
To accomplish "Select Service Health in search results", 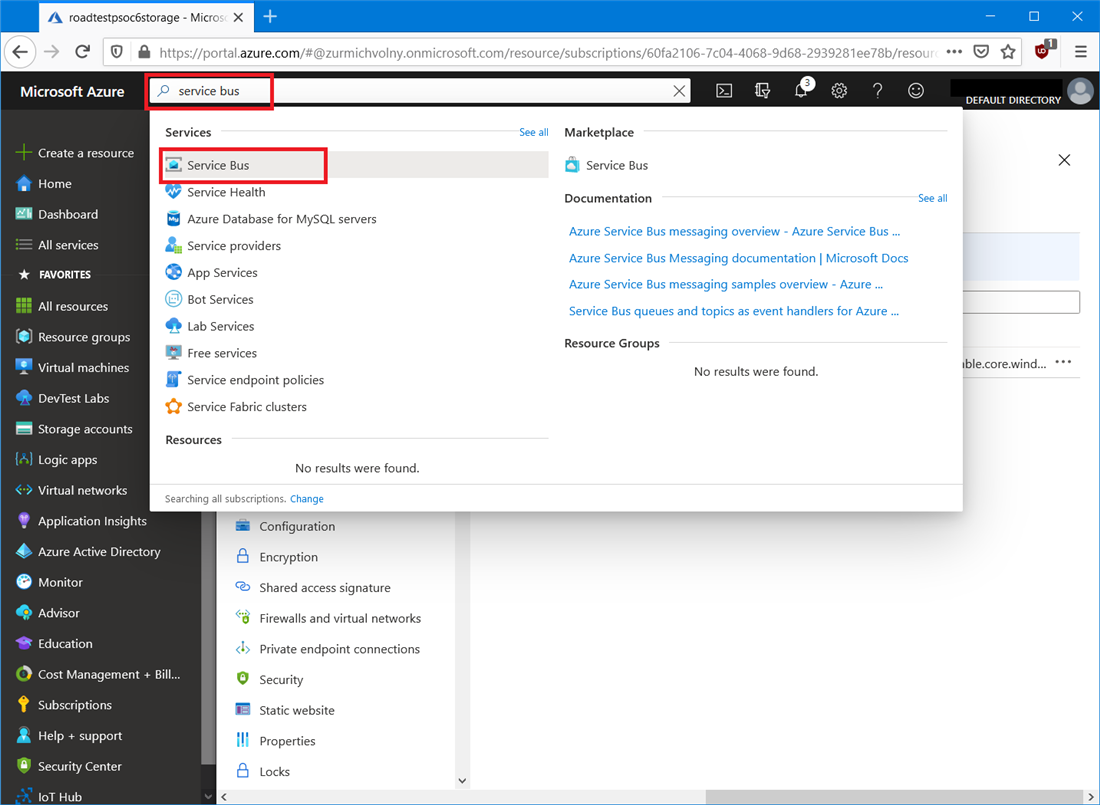I will [x=226, y=192].
